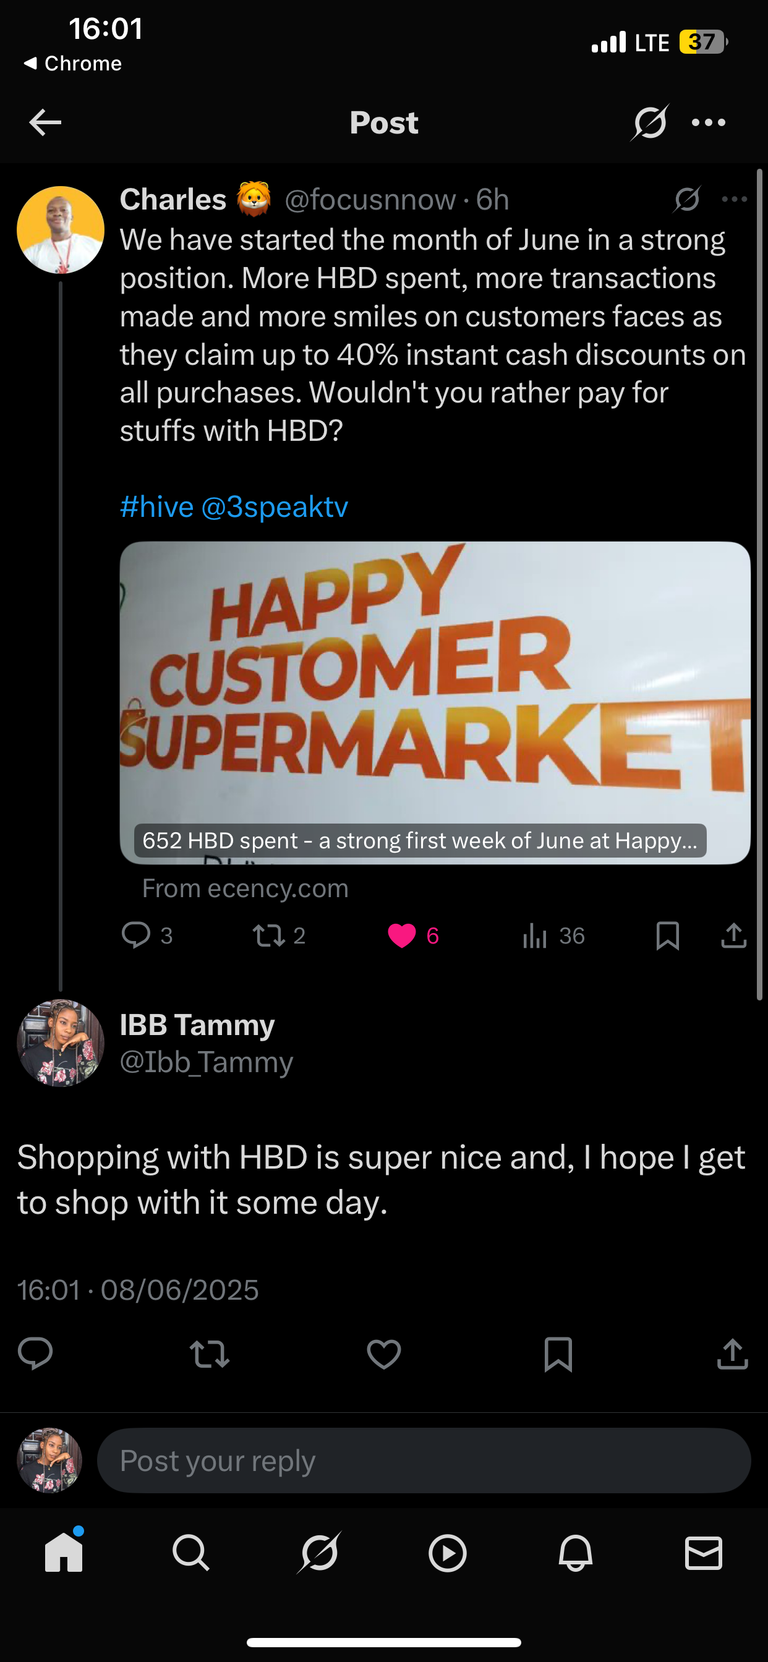This screenshot has height=1662, width=768.
Task: Open Charles's profile picture
Action: [60, 230]
